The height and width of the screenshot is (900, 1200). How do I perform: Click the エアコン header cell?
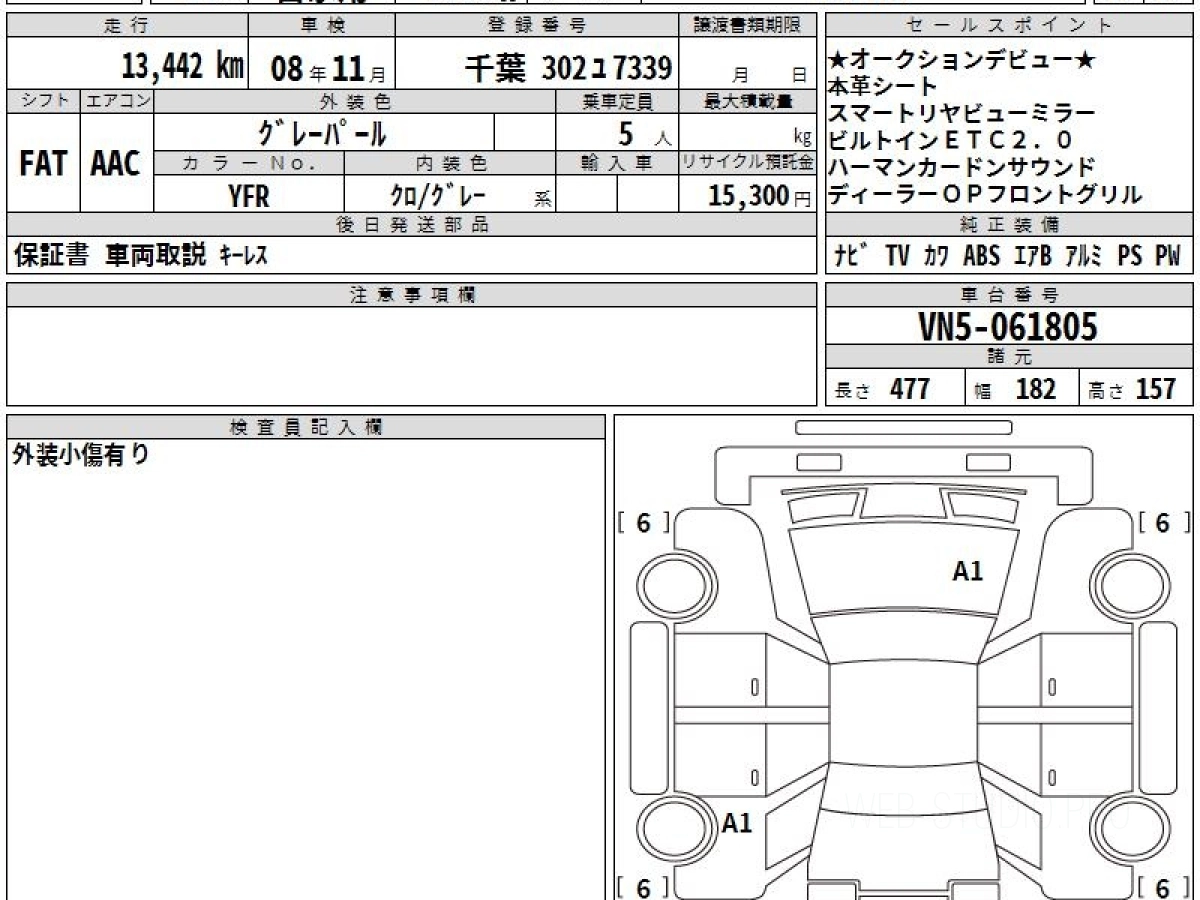(x=117, y=101)
